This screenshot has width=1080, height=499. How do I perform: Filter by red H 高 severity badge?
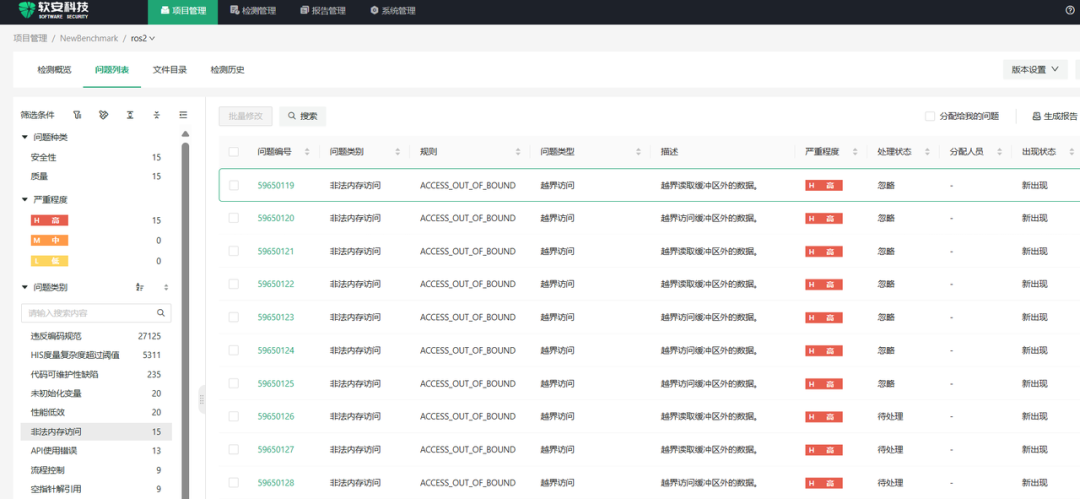click(50, 221)
